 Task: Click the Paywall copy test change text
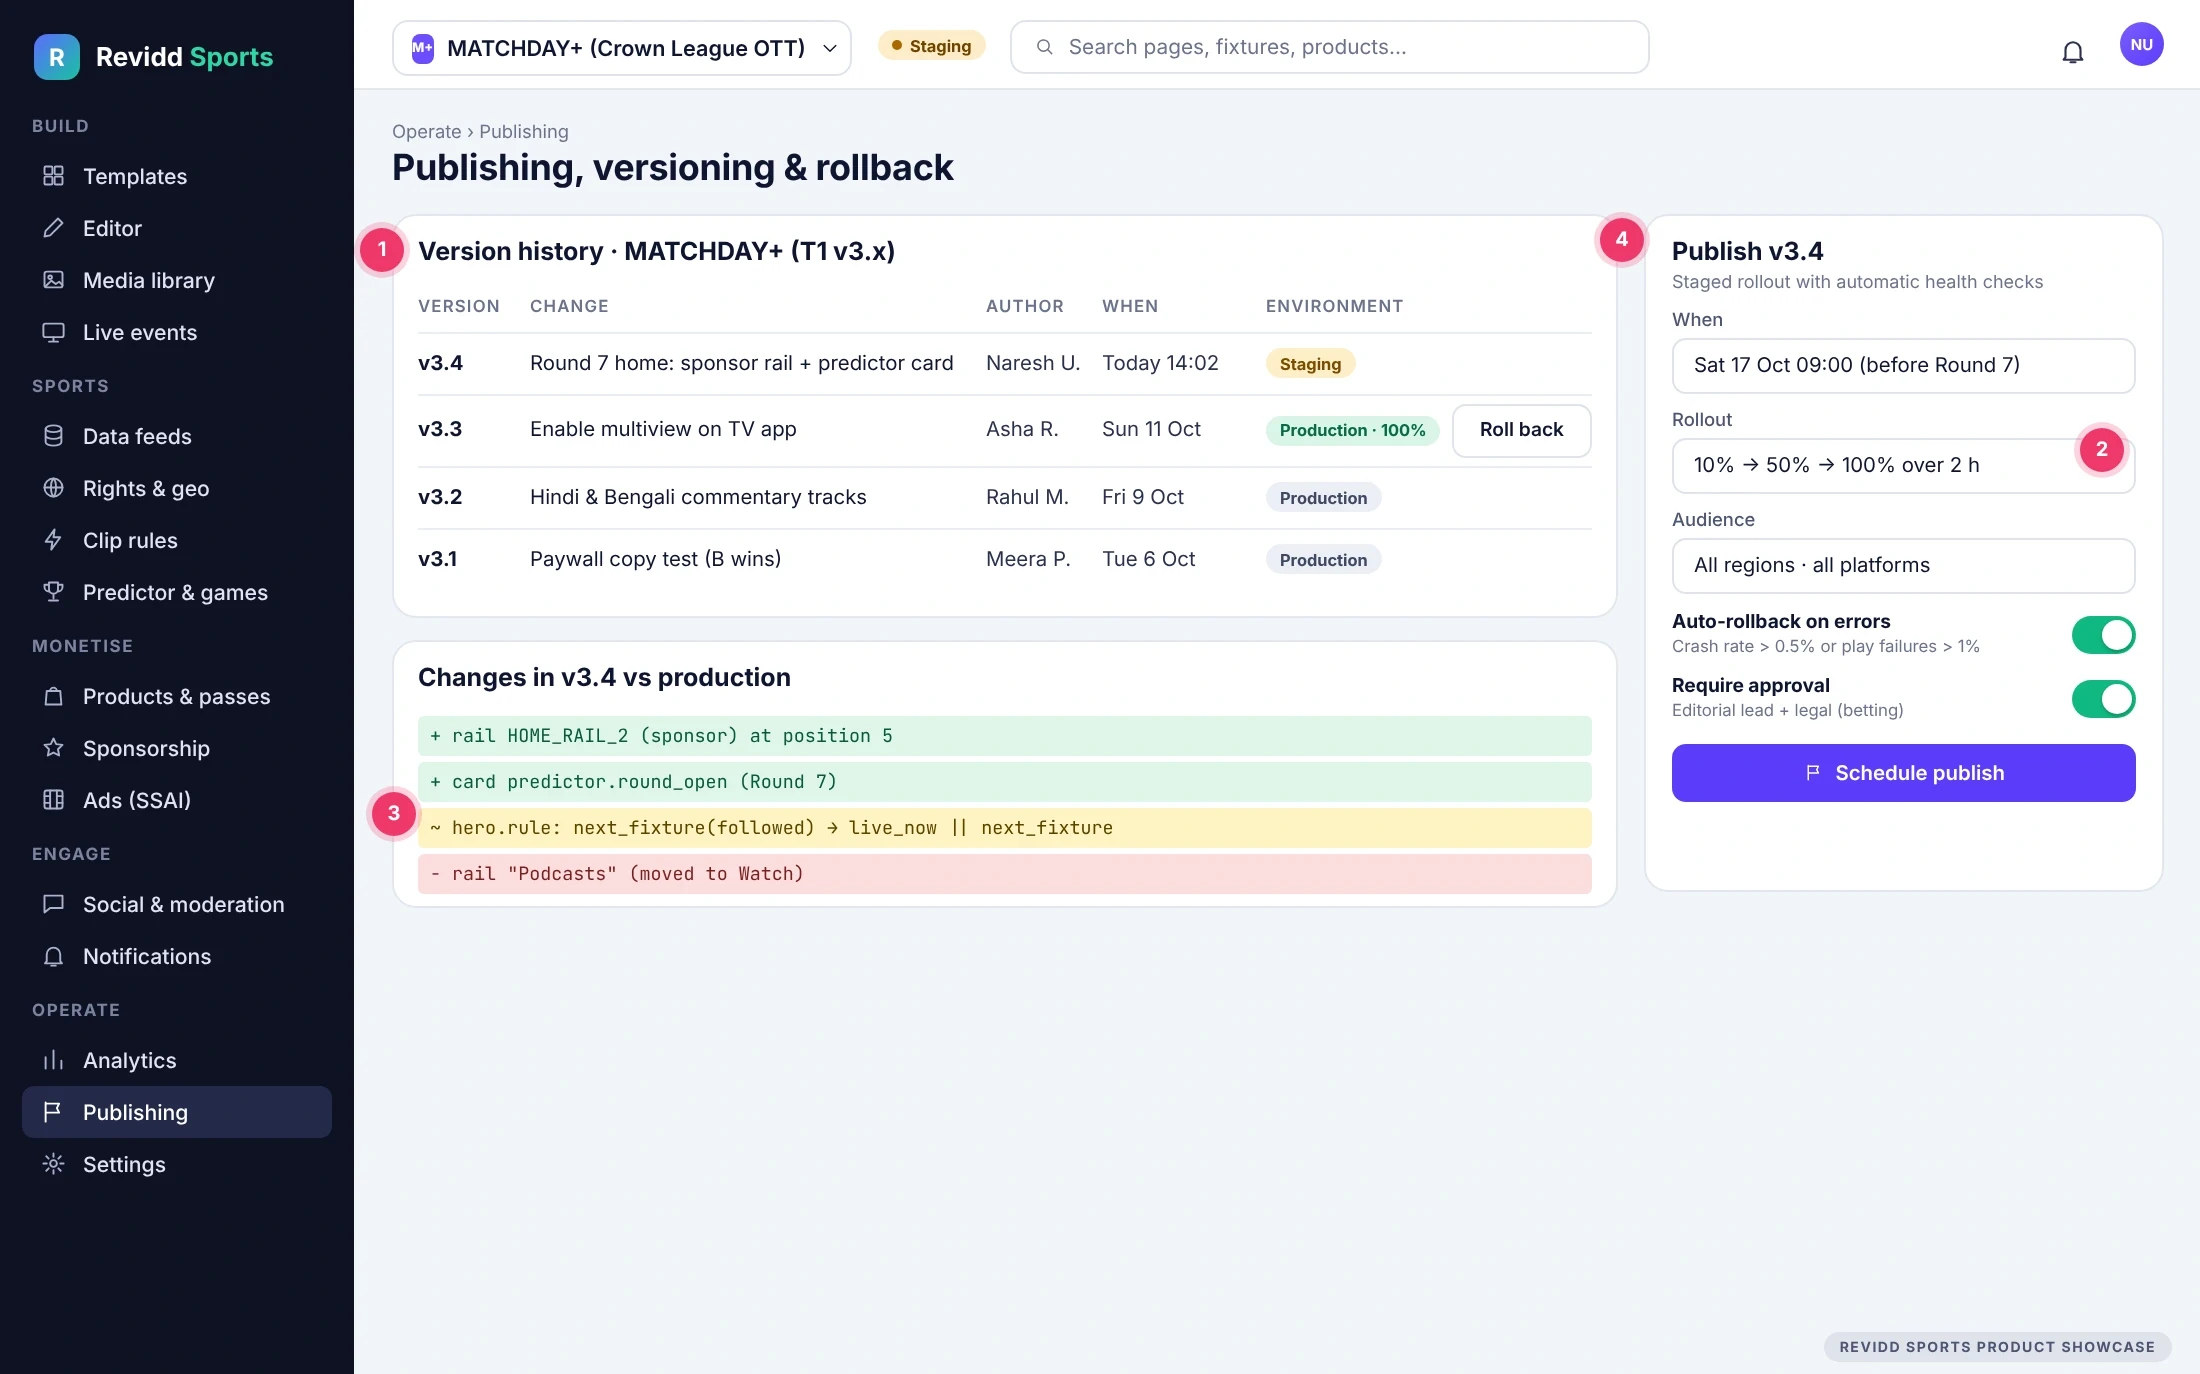[x=655, y=559]
